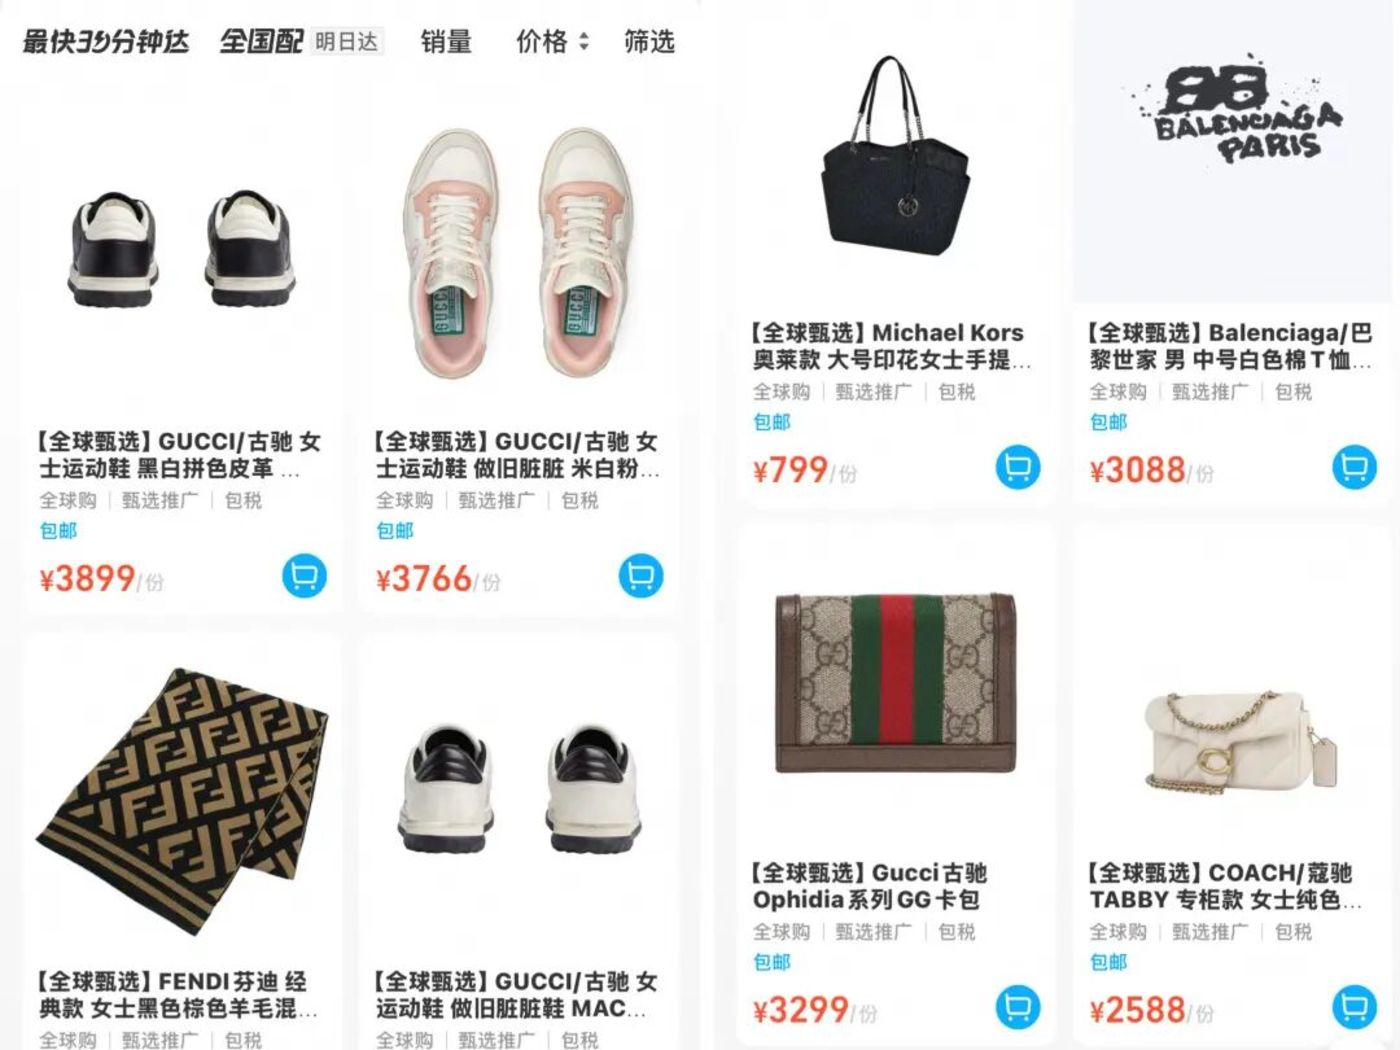1400x1050 pixels.
Task: Open the FENDI 芬迪 scarf product title
Action: [178, 995]
